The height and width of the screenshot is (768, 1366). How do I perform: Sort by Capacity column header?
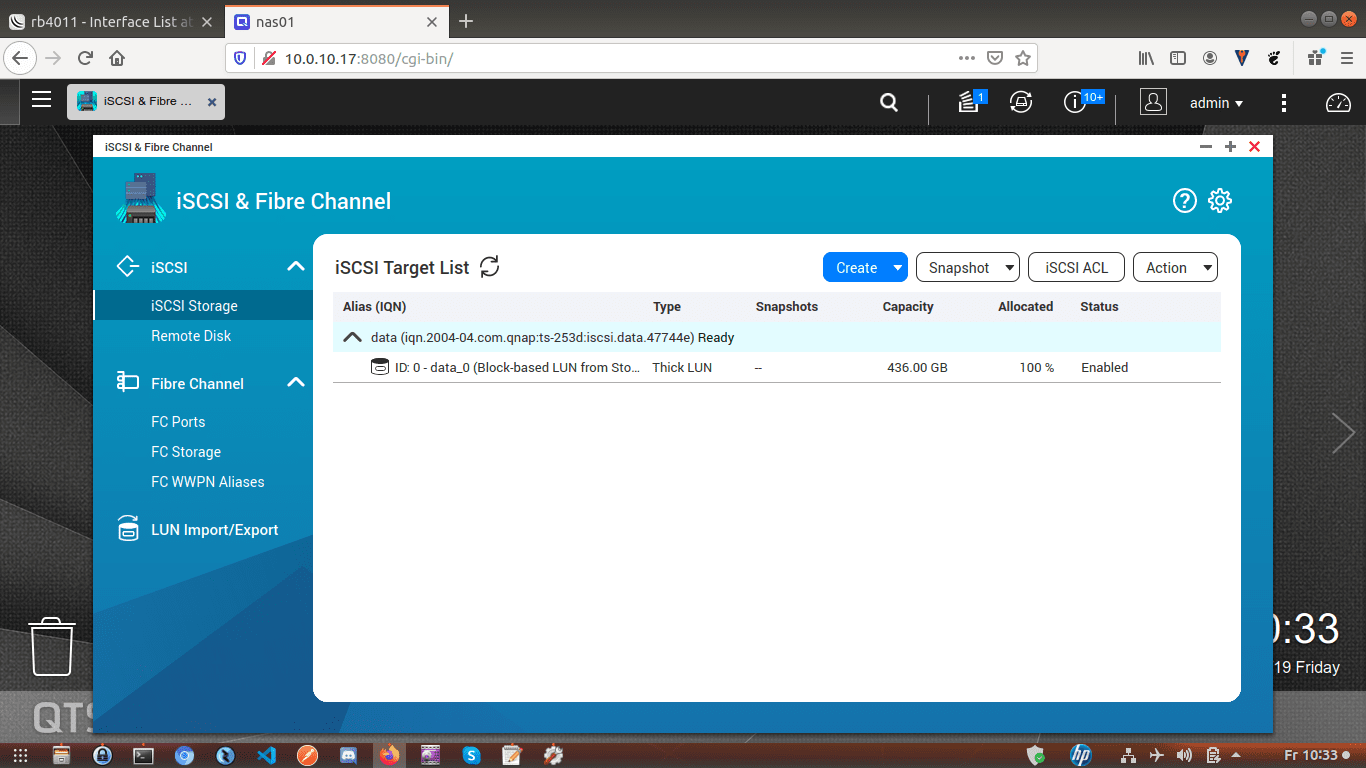(908, 306)
